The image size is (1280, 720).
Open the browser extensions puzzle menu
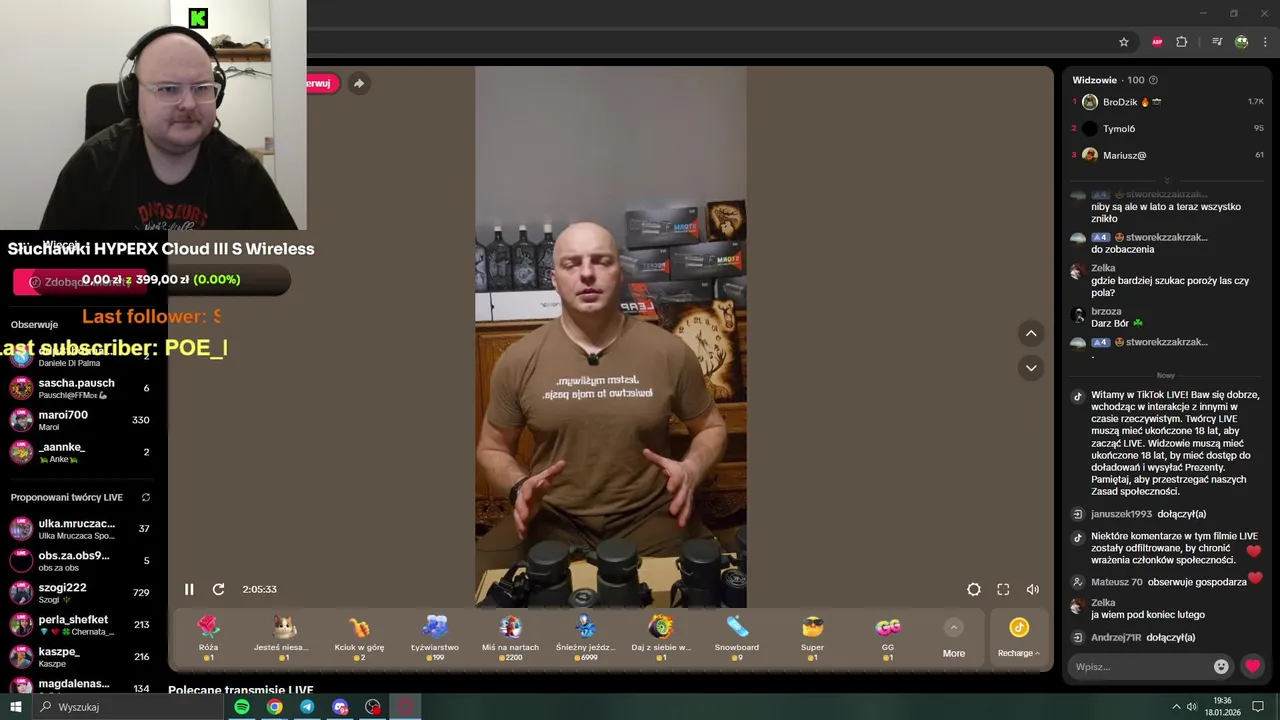click(x=1182, y=42)
